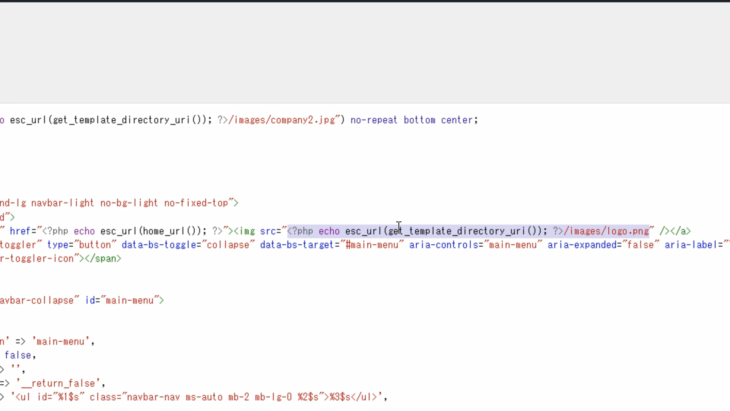Click 'aria-expanded' attribute text
The image size is (730, 411).
coord(582,245)
